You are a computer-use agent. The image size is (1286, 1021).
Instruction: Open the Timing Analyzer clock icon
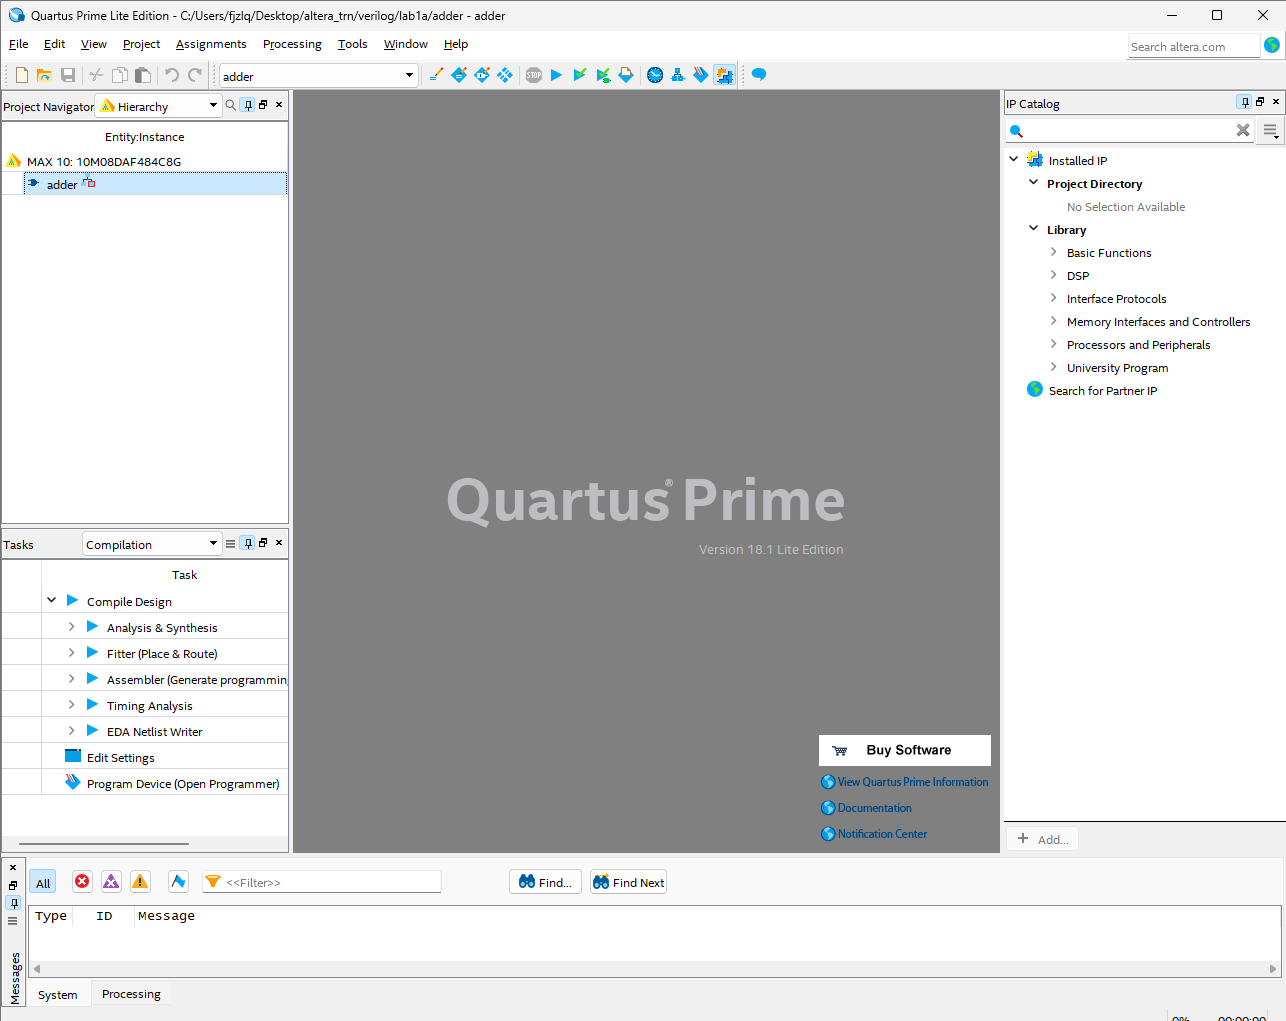click(655, 75)
